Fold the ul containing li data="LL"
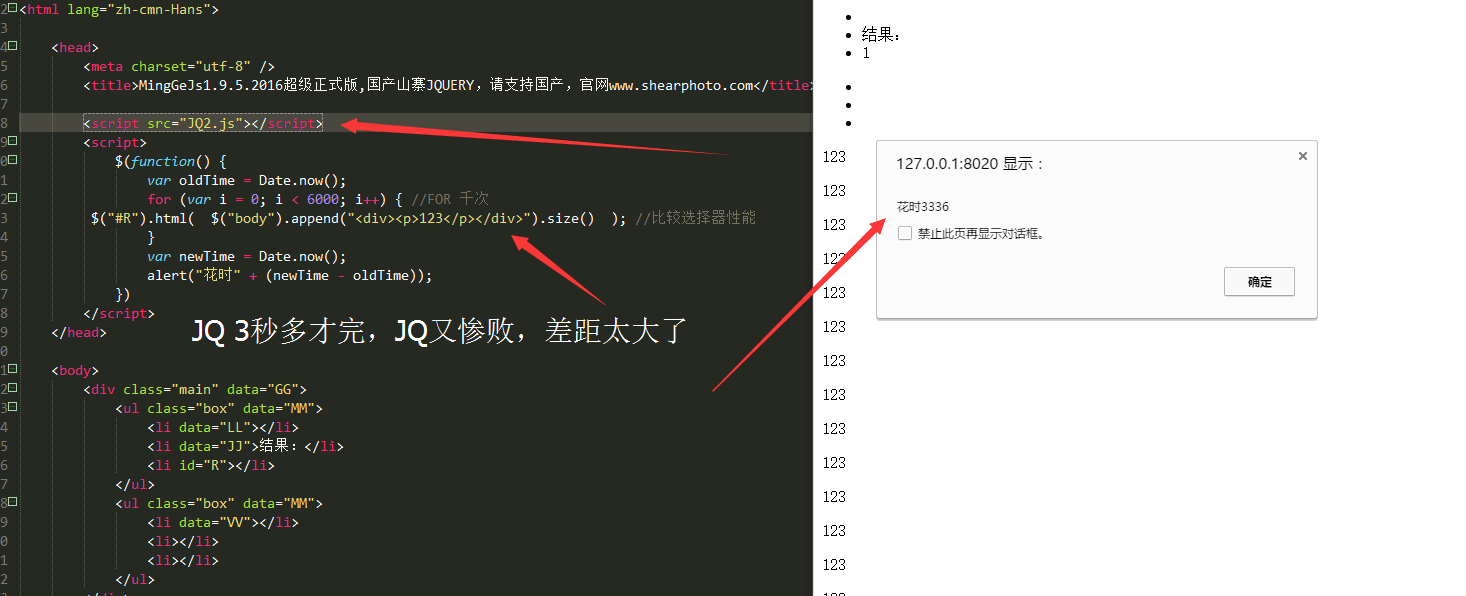The height and width of the screenshot is (596, 1466). point(12,407)
